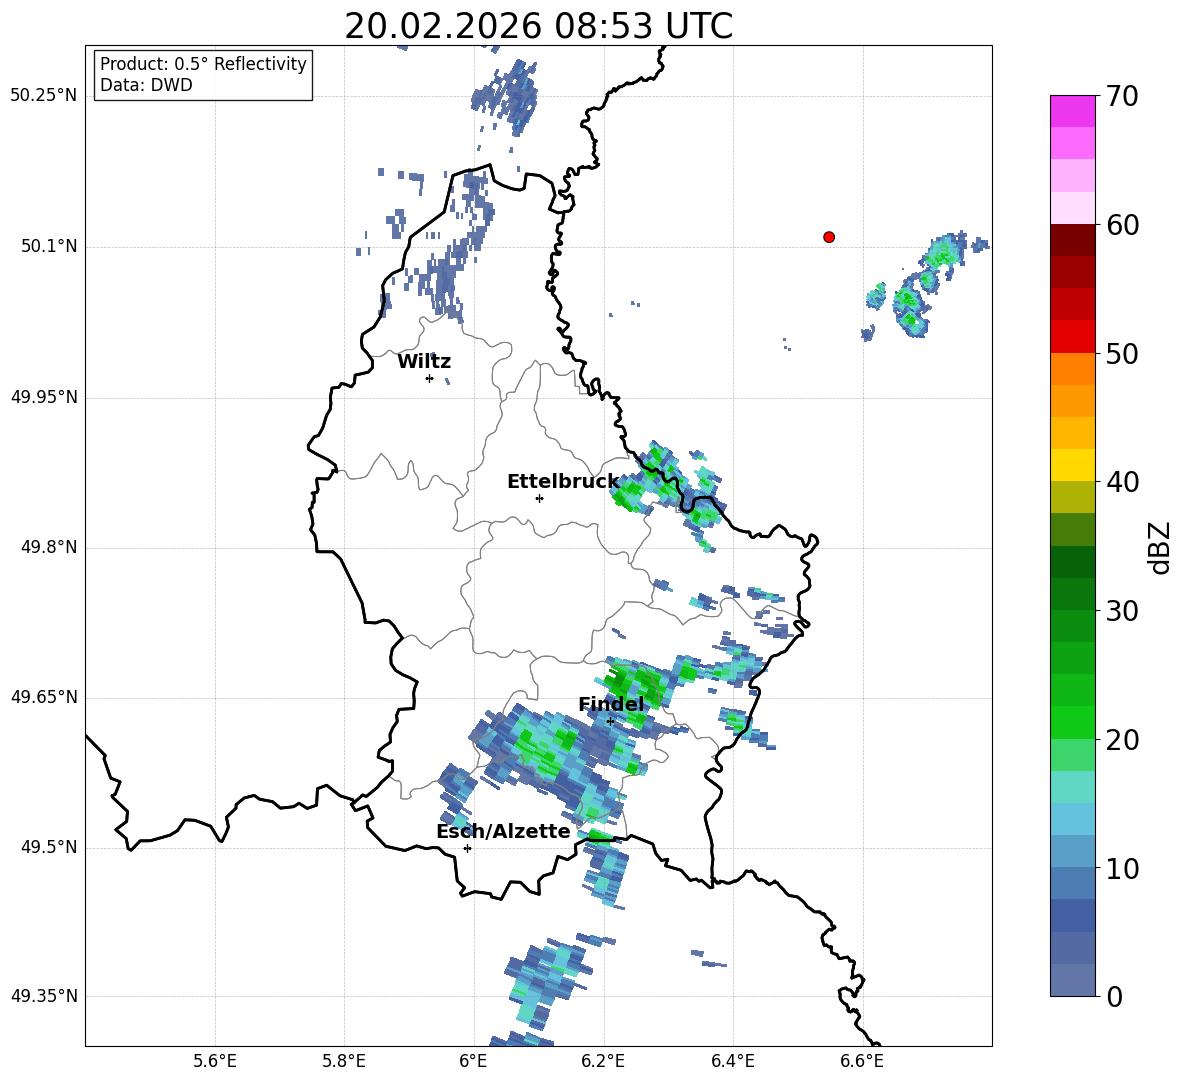Image resolution: width=1184 pixels, height=1081 pixels.
Task: Click the turquoise color band near 16 dBZ
Action: [x=1072, y=787]
